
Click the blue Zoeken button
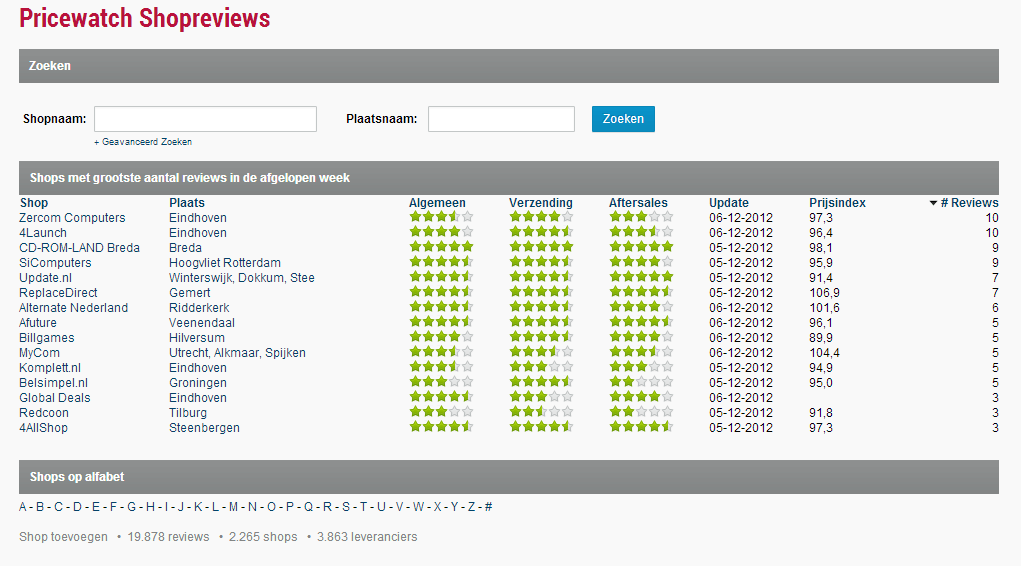pos(623,119)
